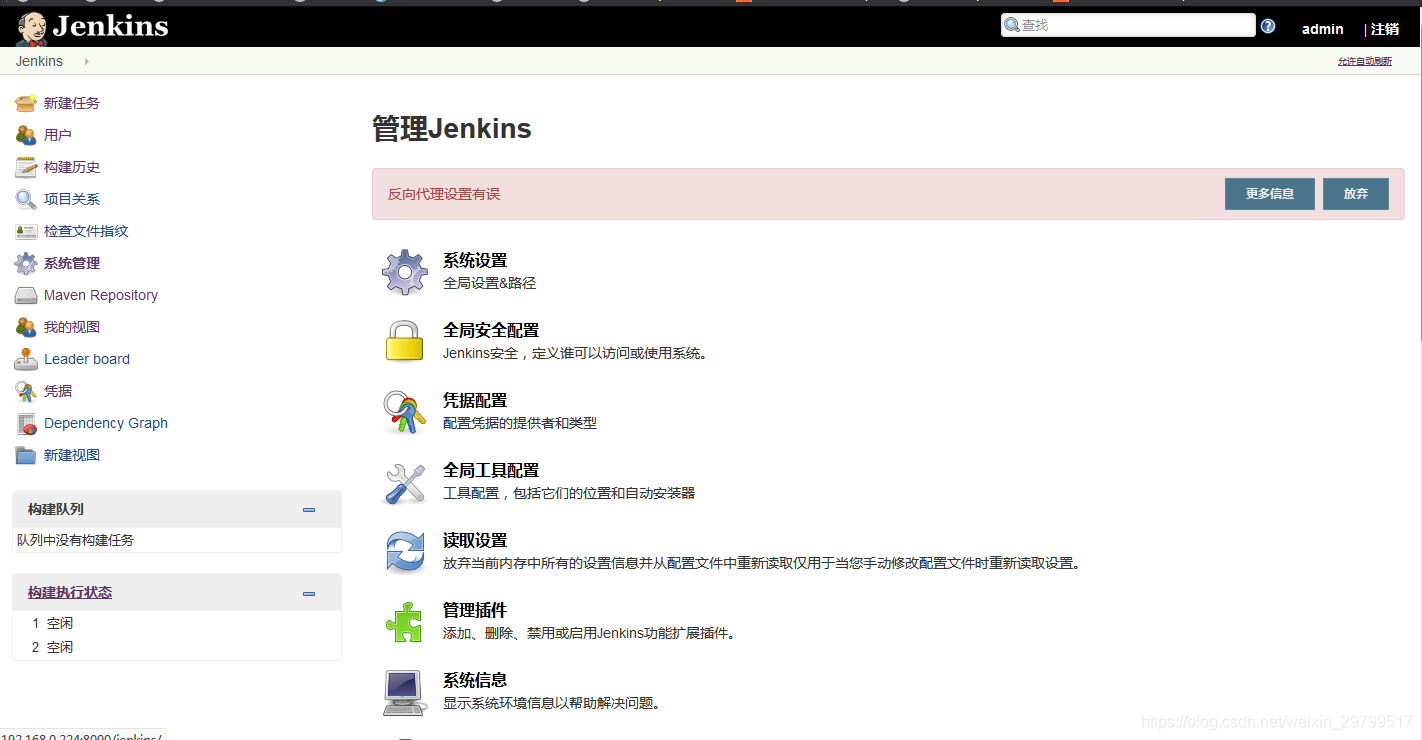Click executor 1 空闲 row
The height and width of the screenshot is (740, 1422).
click(x=177, y=623)
